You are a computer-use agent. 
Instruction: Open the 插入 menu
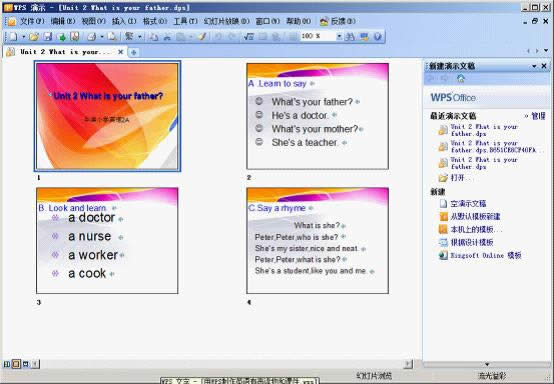(124, 21)
